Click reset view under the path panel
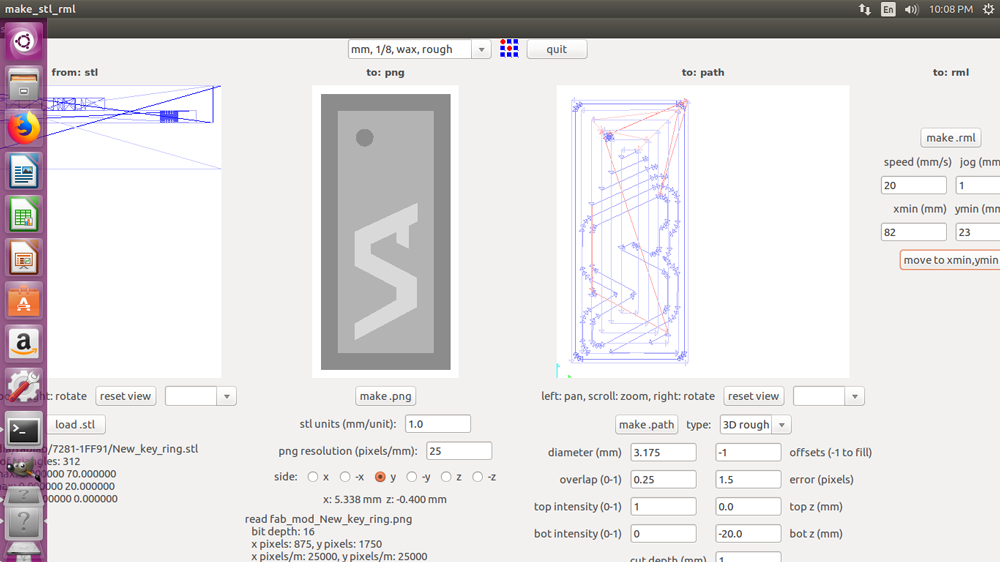The width and height of the screenshot is (1000, 562). point(754,396)
